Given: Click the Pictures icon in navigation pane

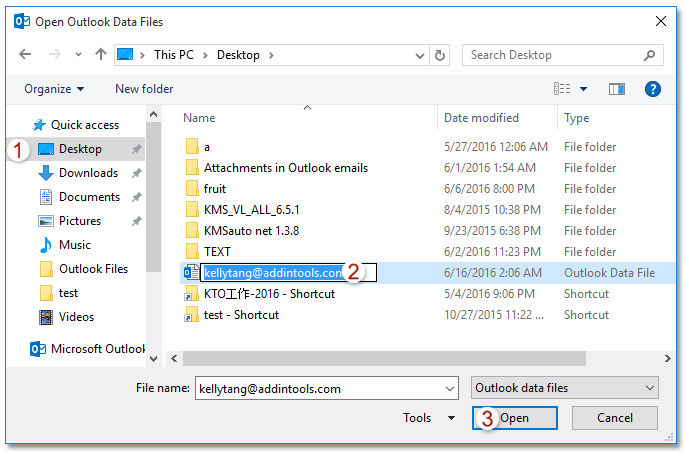Looking at the screenshot, I should [x=45, y=221].
